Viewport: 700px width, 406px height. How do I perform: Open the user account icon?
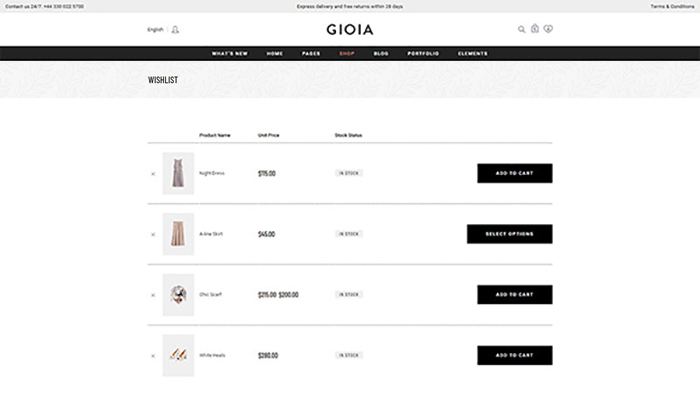176,30
